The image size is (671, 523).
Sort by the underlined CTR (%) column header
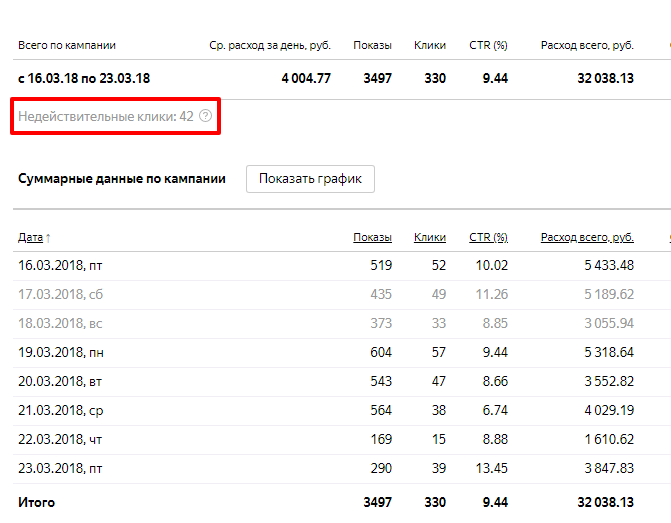[x=488, y=237]
